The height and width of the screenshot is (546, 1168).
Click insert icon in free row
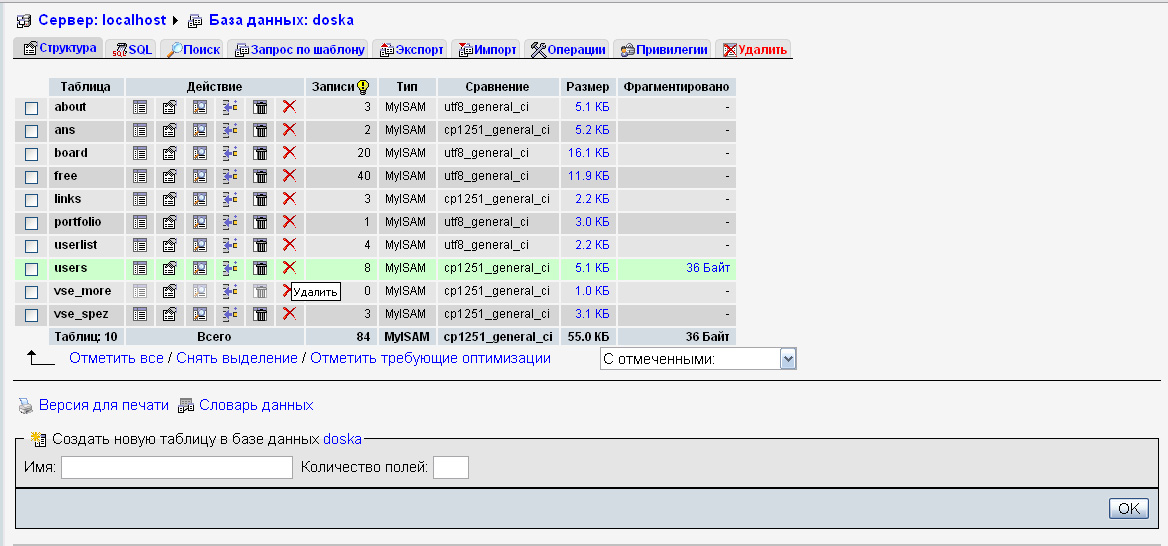point(230,177)
